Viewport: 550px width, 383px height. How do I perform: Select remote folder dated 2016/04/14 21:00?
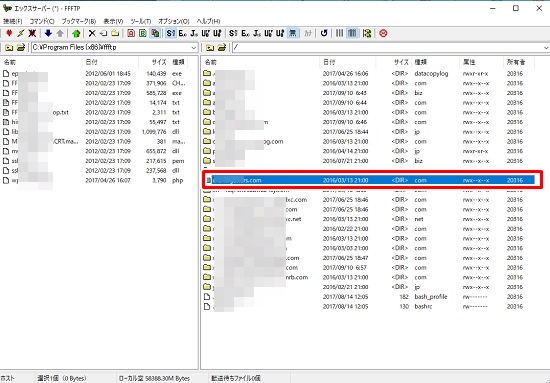pyautogui.click(x=369, y=151)
